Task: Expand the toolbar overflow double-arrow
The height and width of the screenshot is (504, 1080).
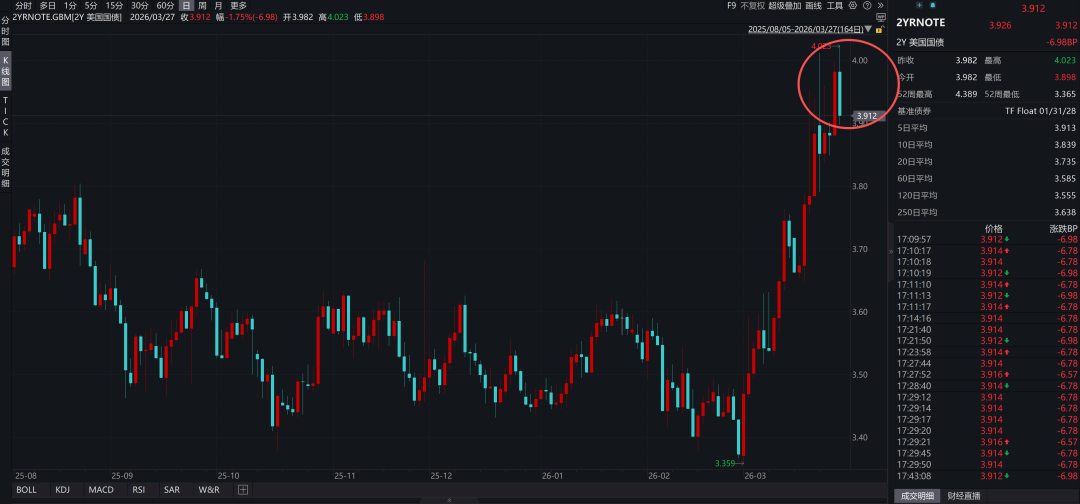Action: click(879, 5)
